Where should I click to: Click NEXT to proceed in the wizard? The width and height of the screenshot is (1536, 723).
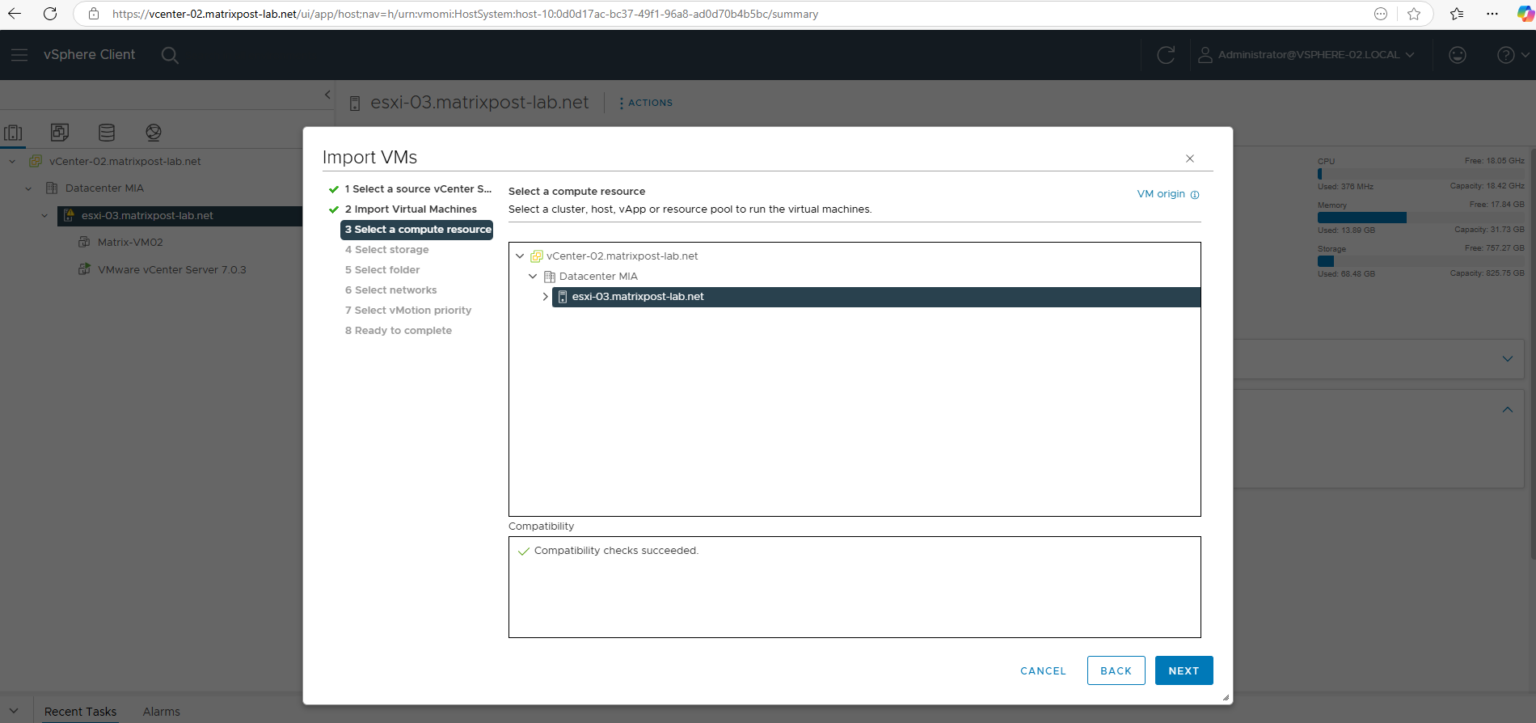(1184, 670)
